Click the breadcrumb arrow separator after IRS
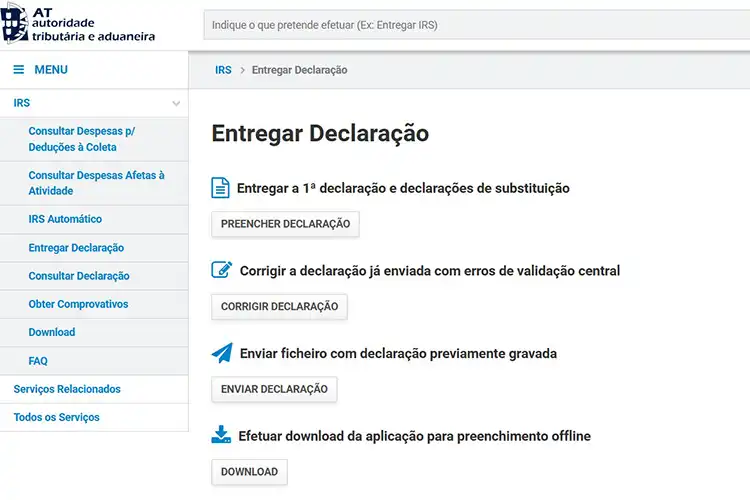 243,70
